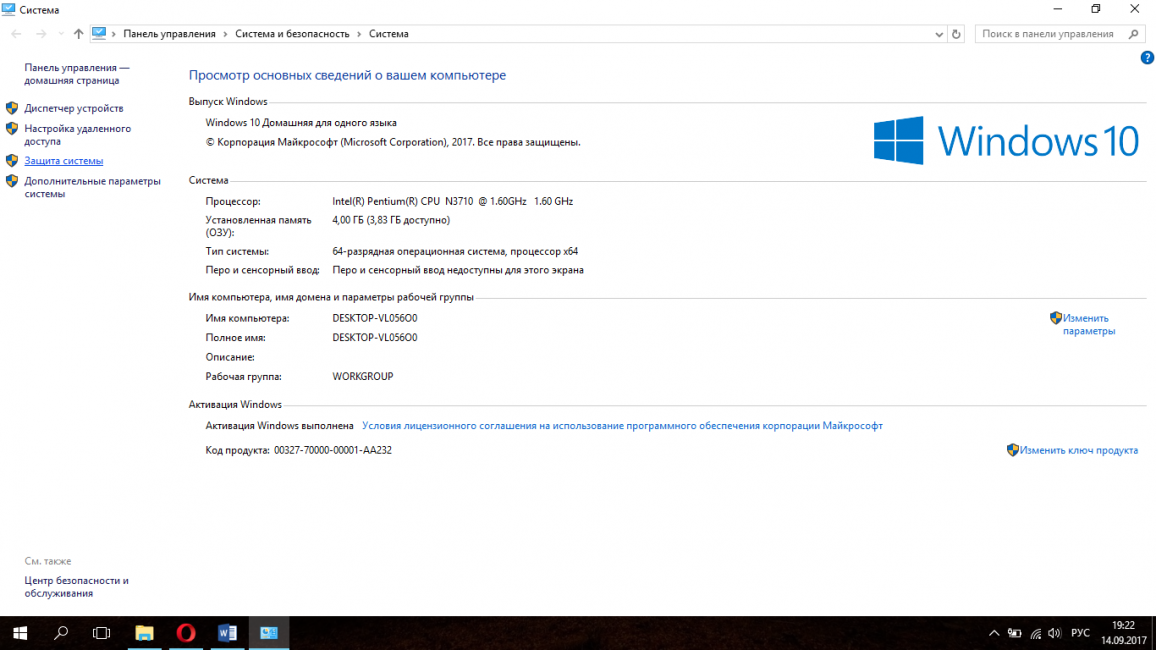Expand arrow after "Панель управления" breadcrumb

226,34
